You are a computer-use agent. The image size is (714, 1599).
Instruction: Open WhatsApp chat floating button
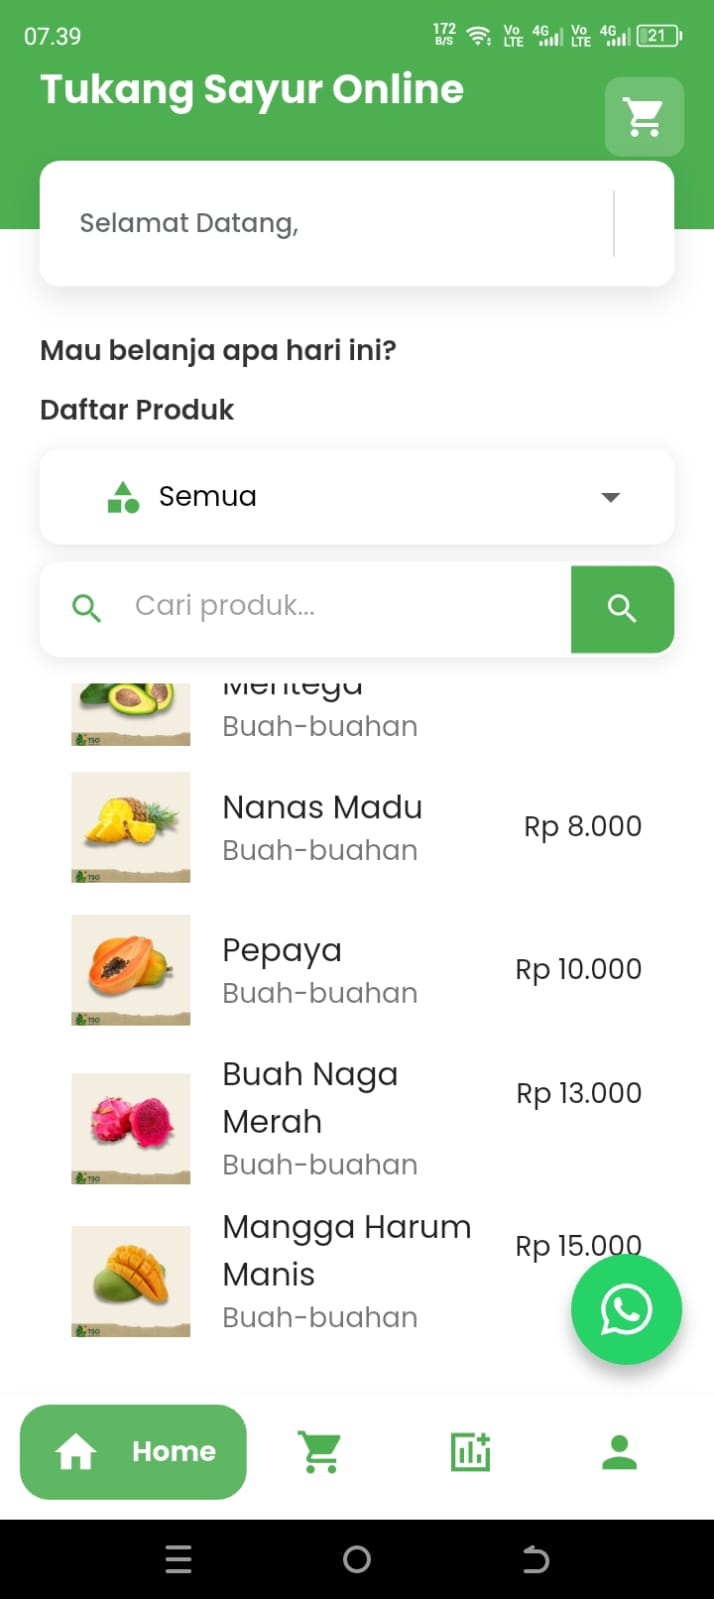626,1310
